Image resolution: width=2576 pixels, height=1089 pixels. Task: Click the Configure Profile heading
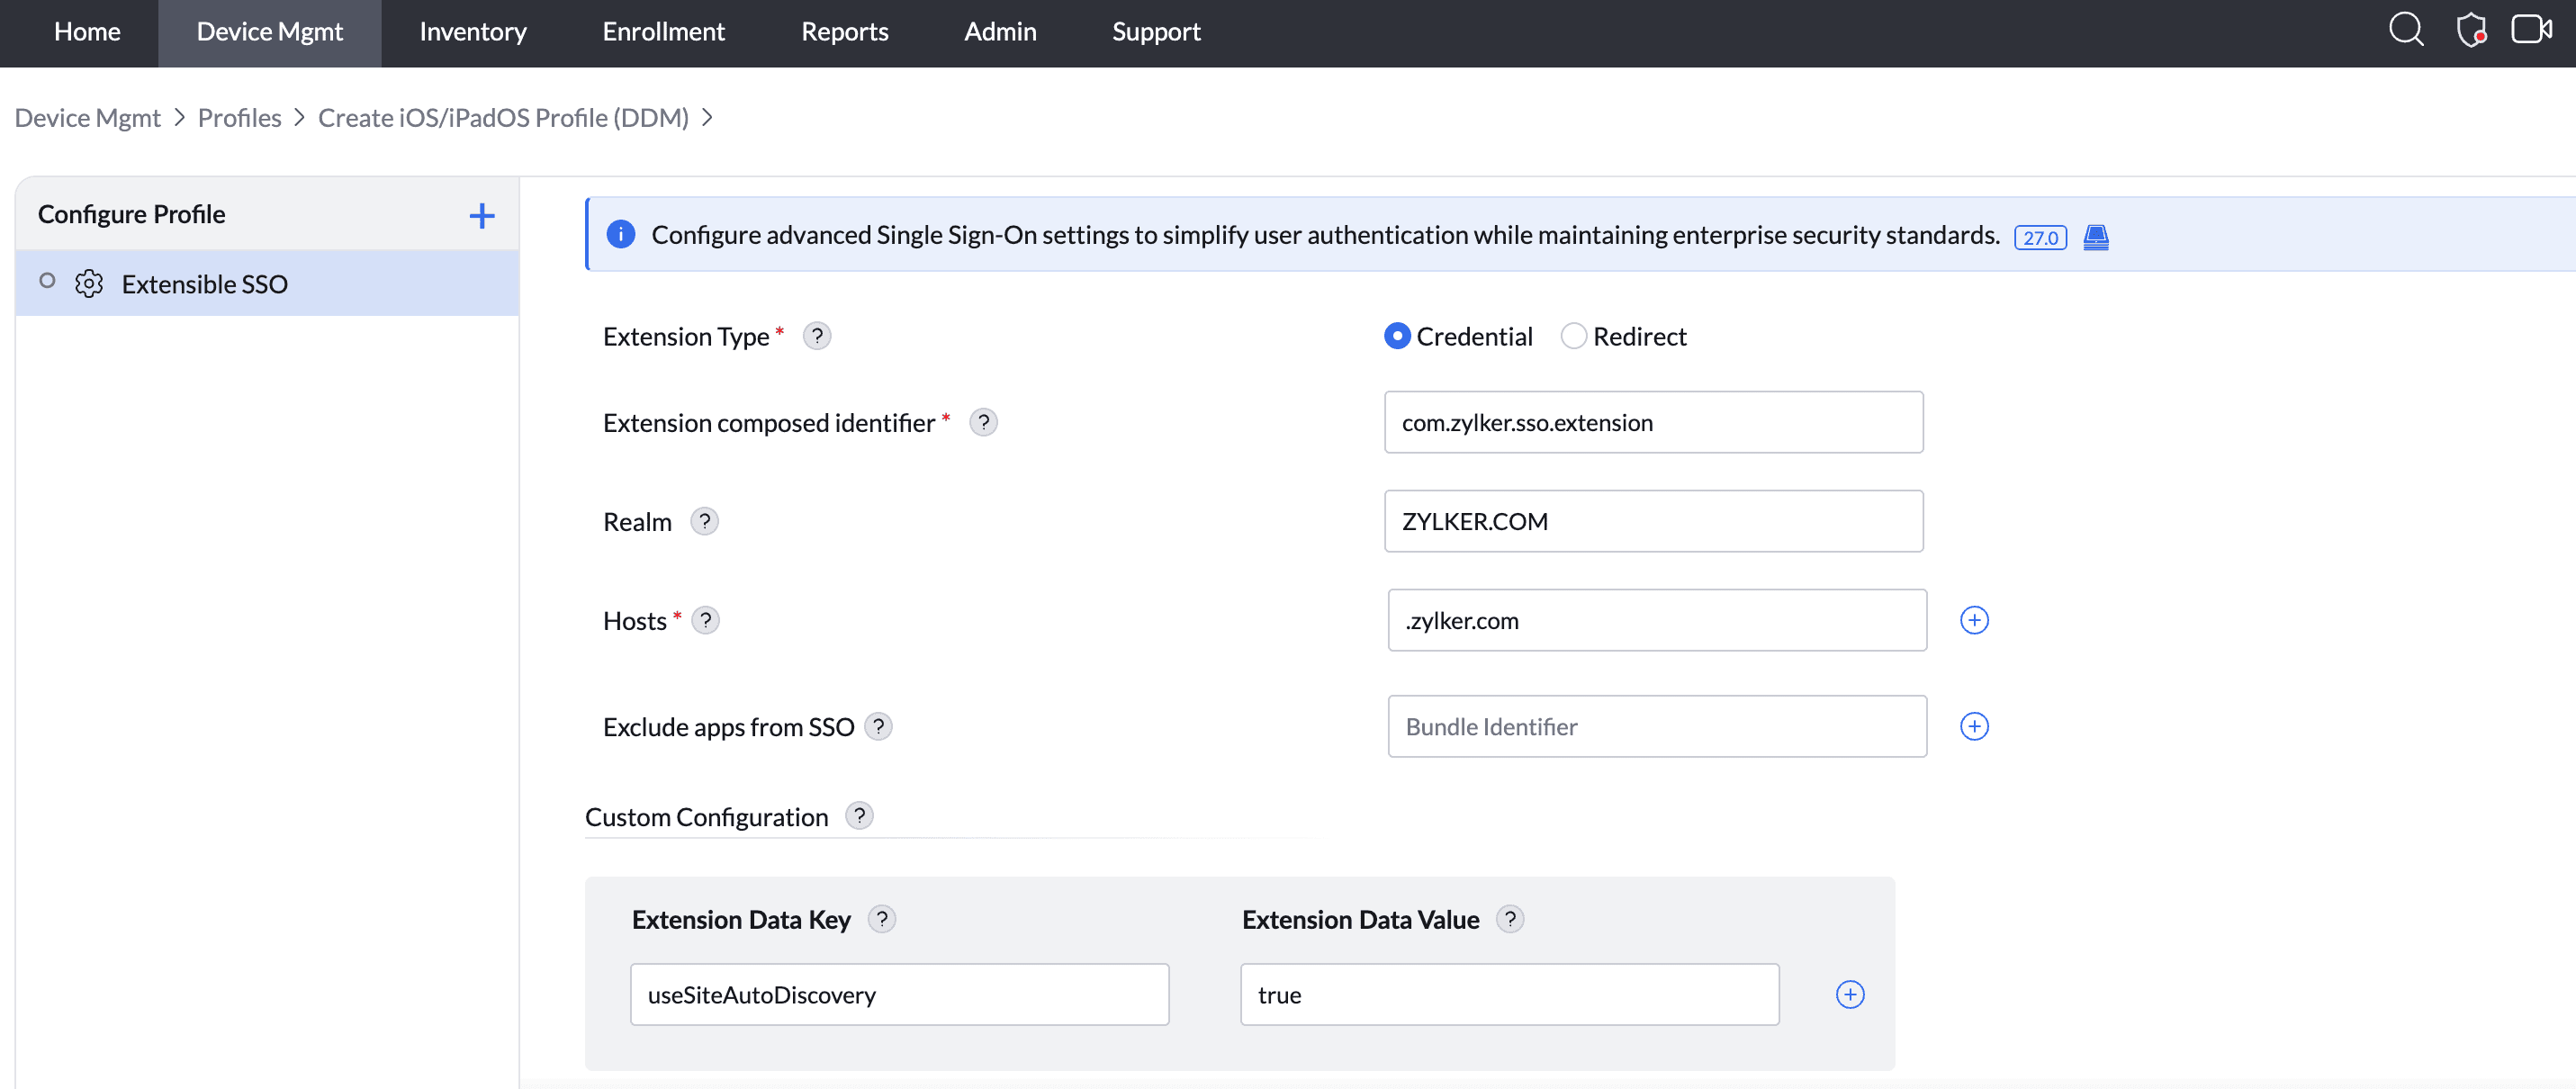(131, 214)
